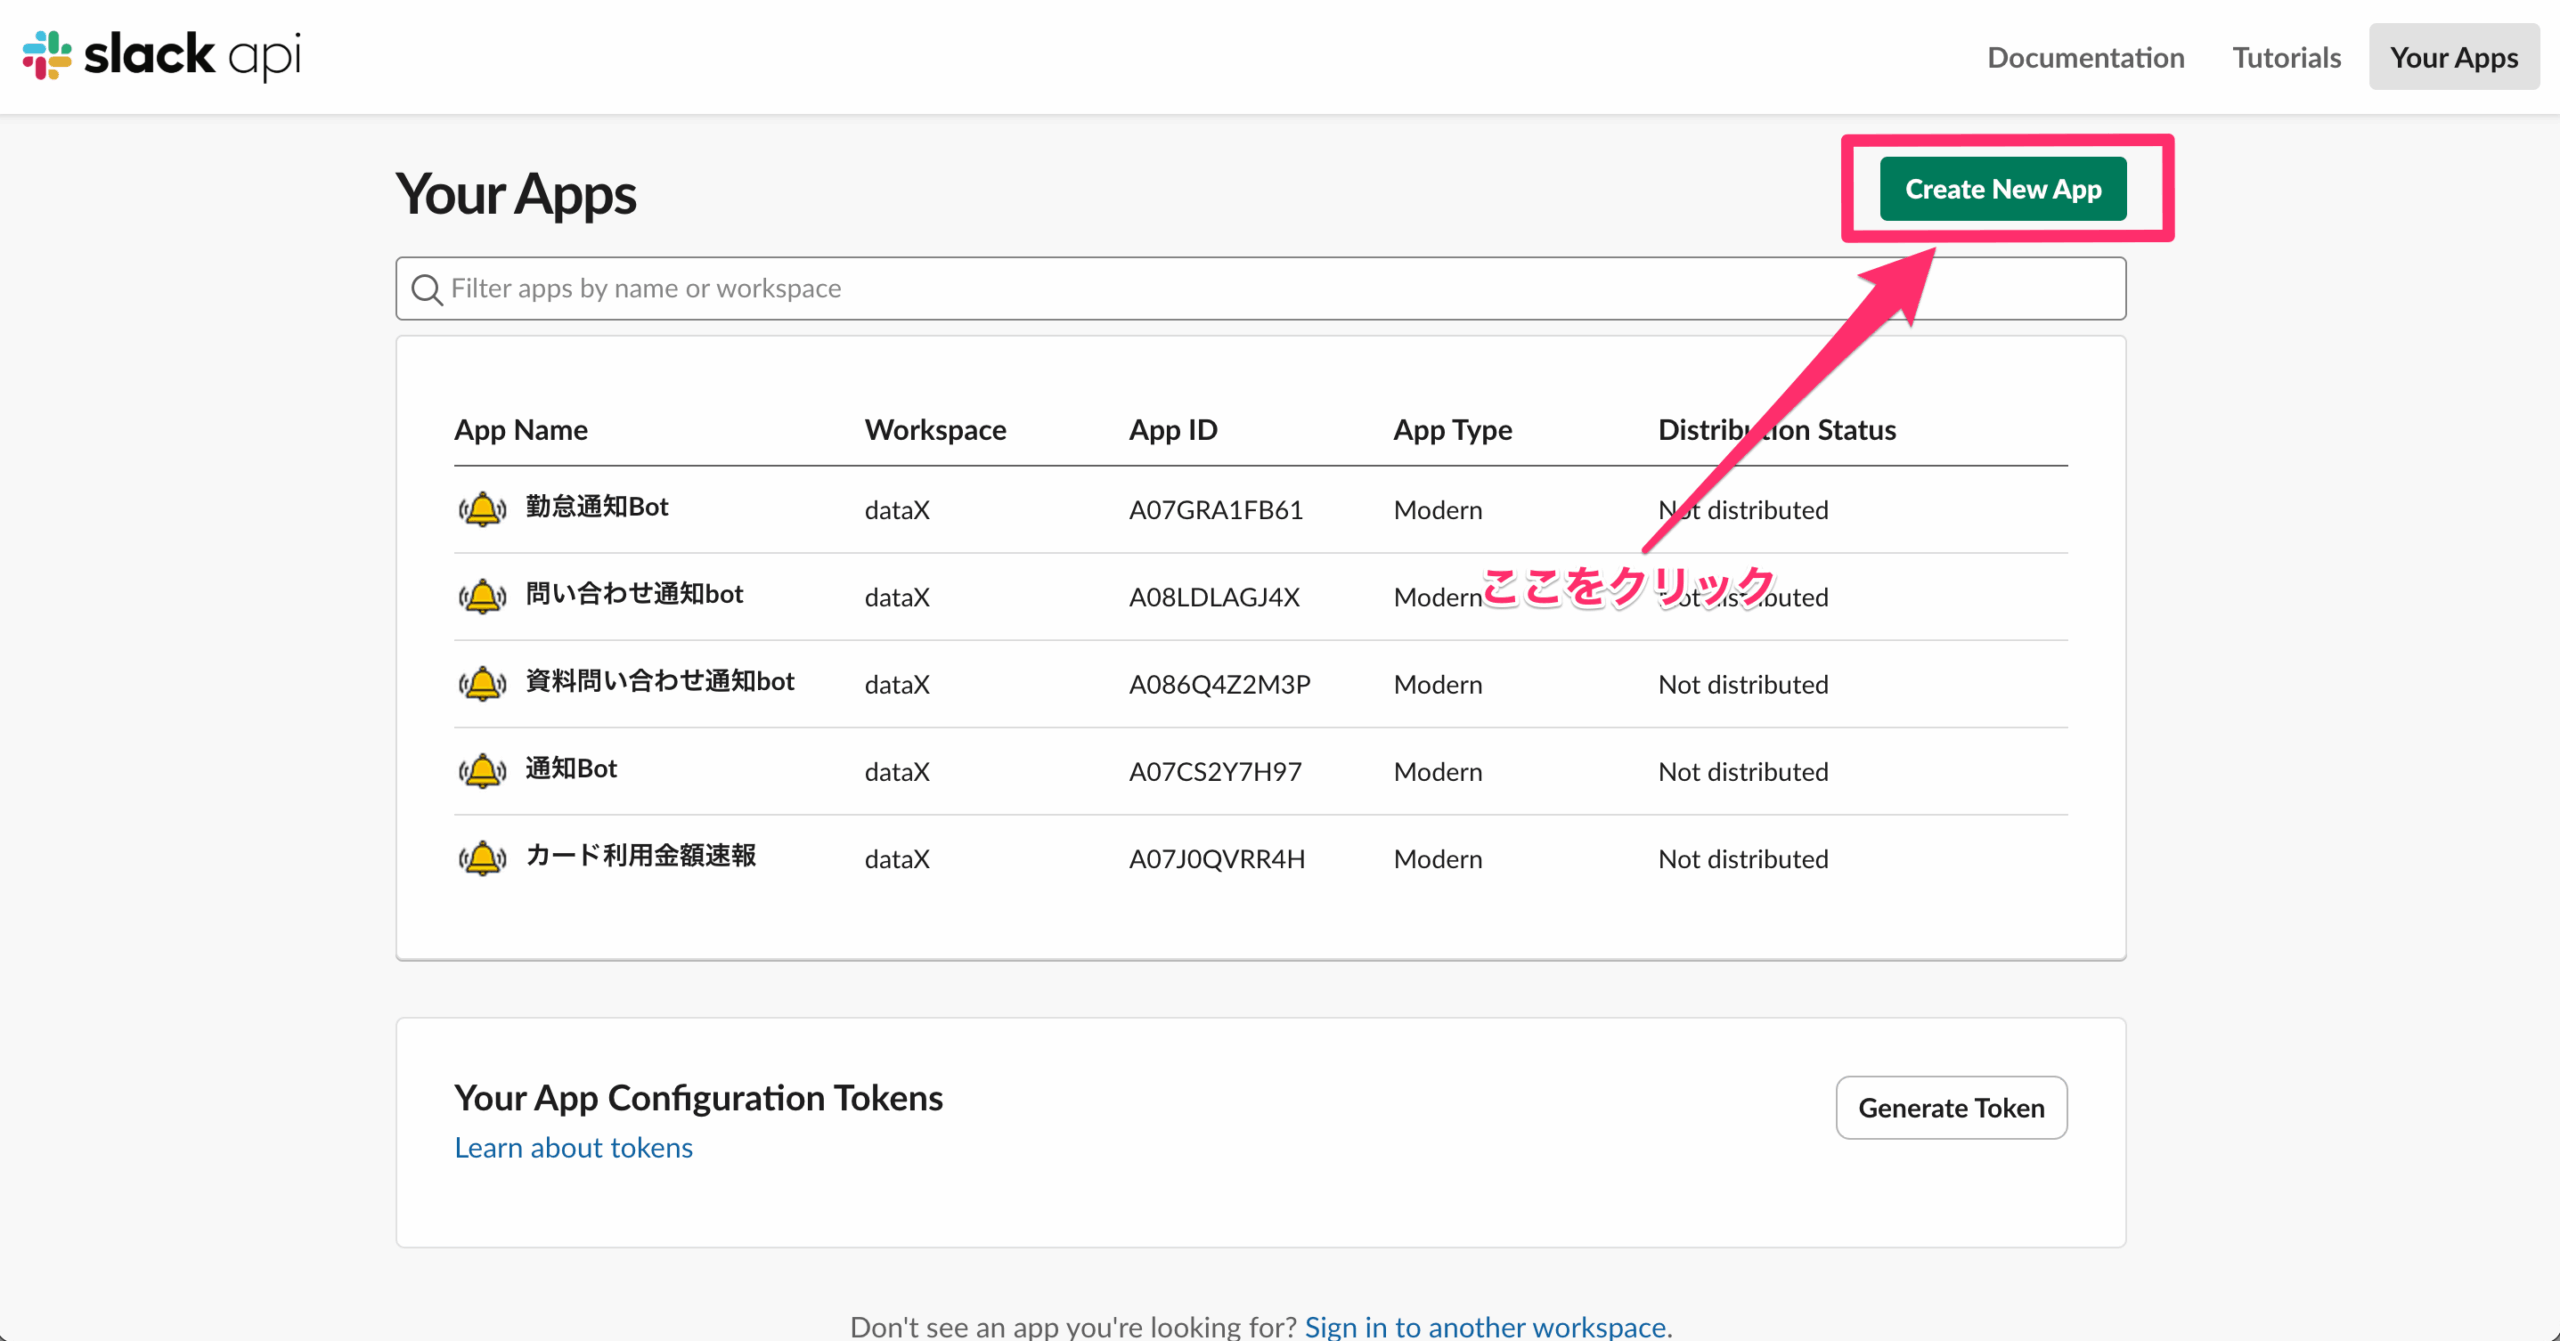The height and width of the screenshot is (1341, 2560).
Task: Click the search magnifier icon in filter box
Action: (427, 290)
